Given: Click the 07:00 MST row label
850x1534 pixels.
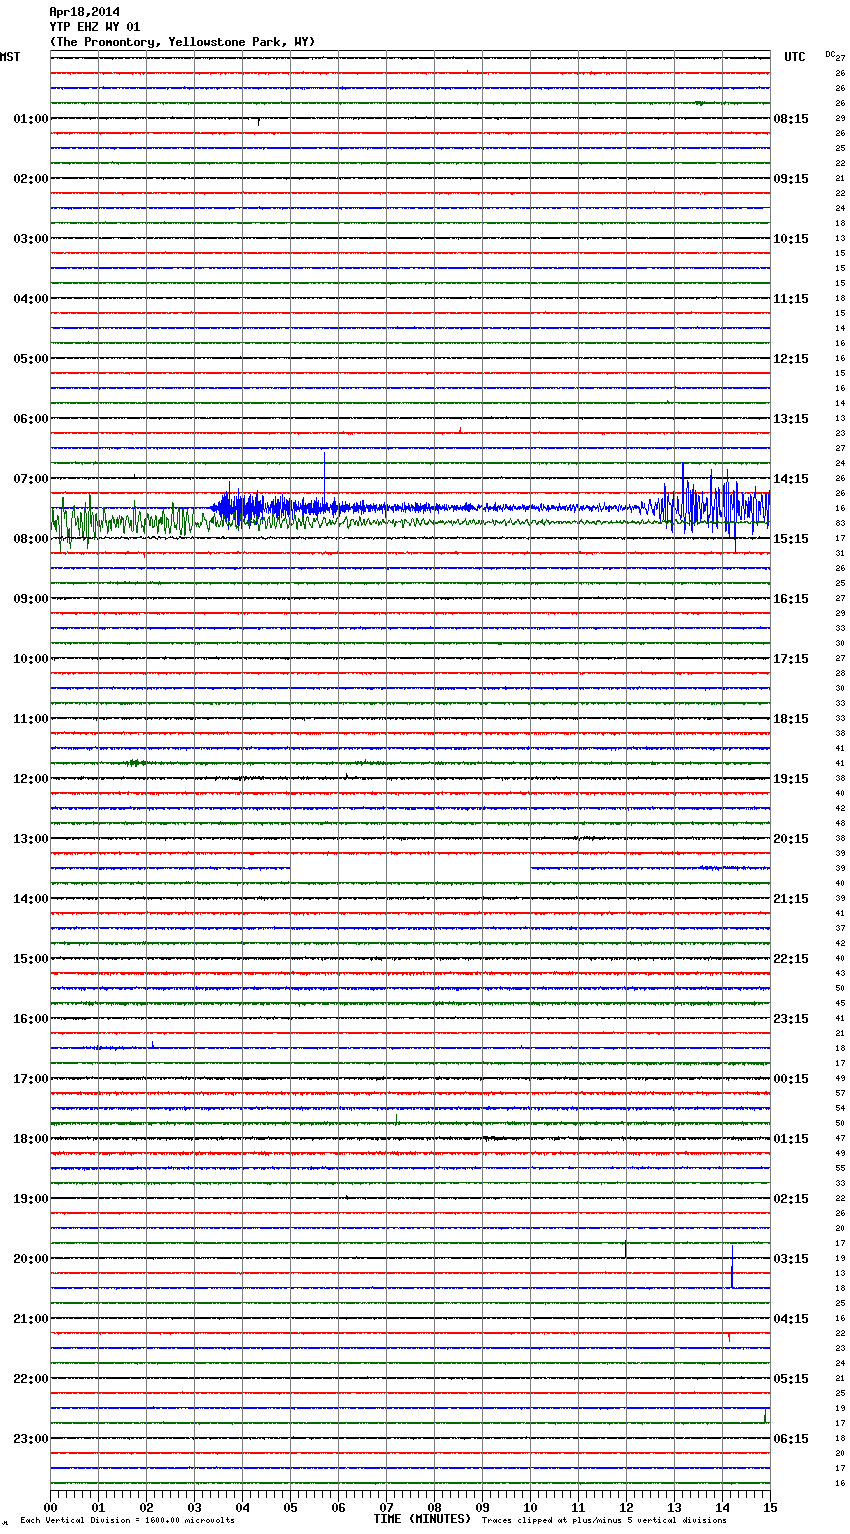Looking at the screenshot, I should [30, 479].
